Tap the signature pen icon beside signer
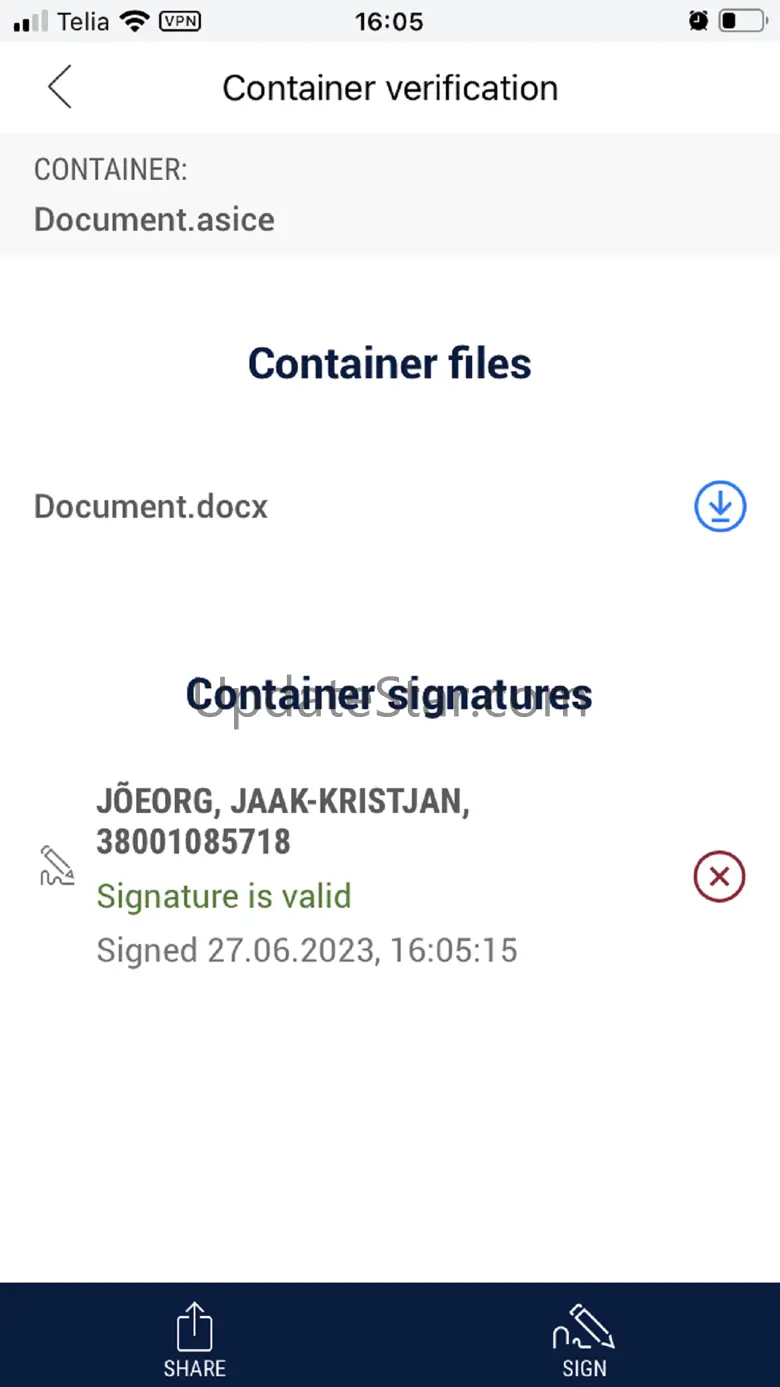This screenshot has height=1387, width=780. 57,866
